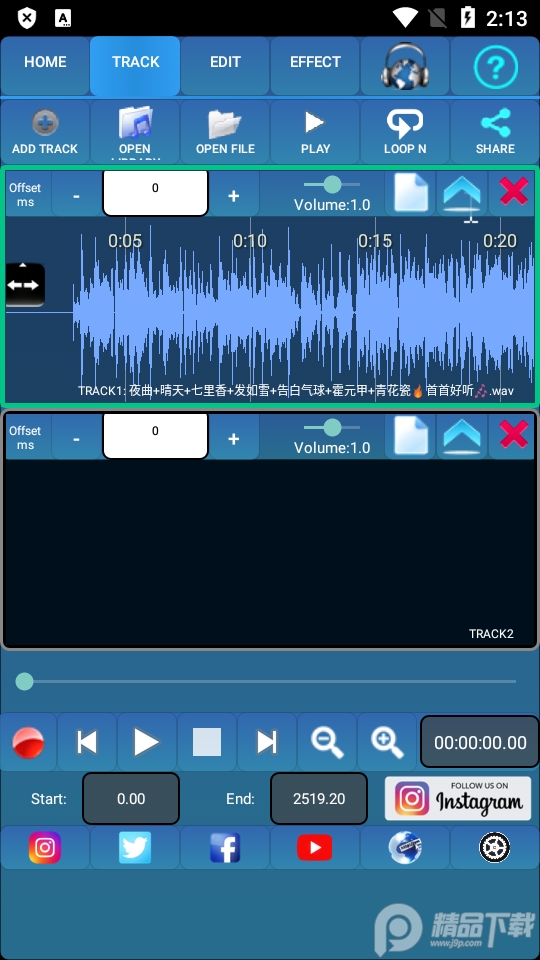This screenshot has width=540, height=960.
Task: Open Follow us on Instagram banner
Action: [457, 798]
